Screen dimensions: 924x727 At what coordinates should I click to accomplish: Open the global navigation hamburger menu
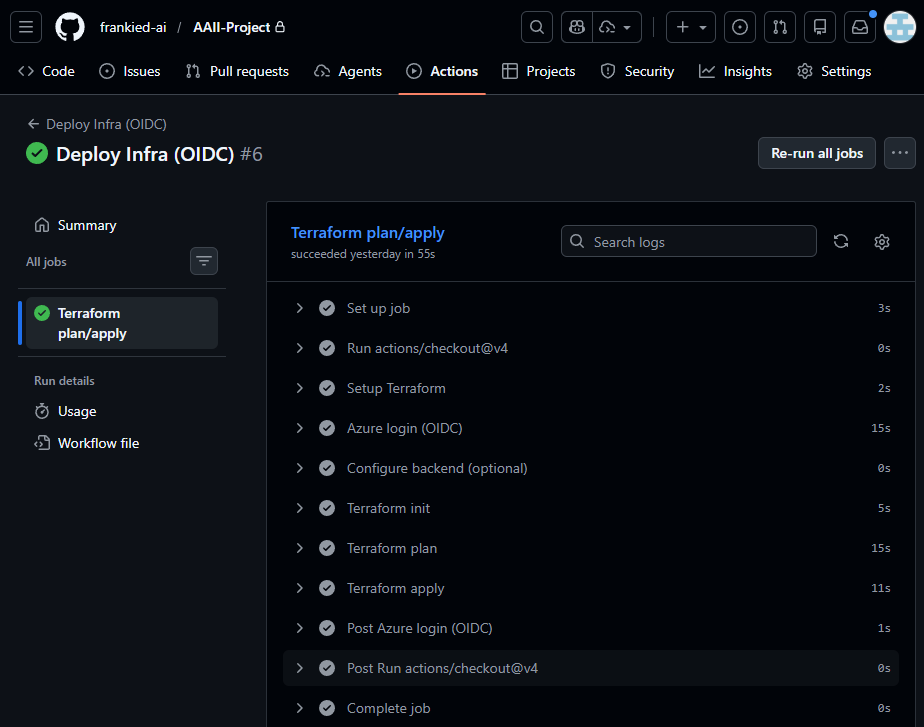[26, 27]
